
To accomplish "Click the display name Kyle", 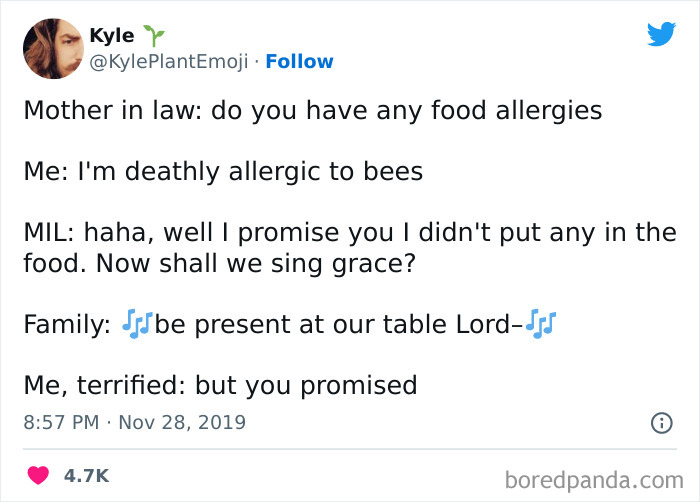I will (111, 36).
